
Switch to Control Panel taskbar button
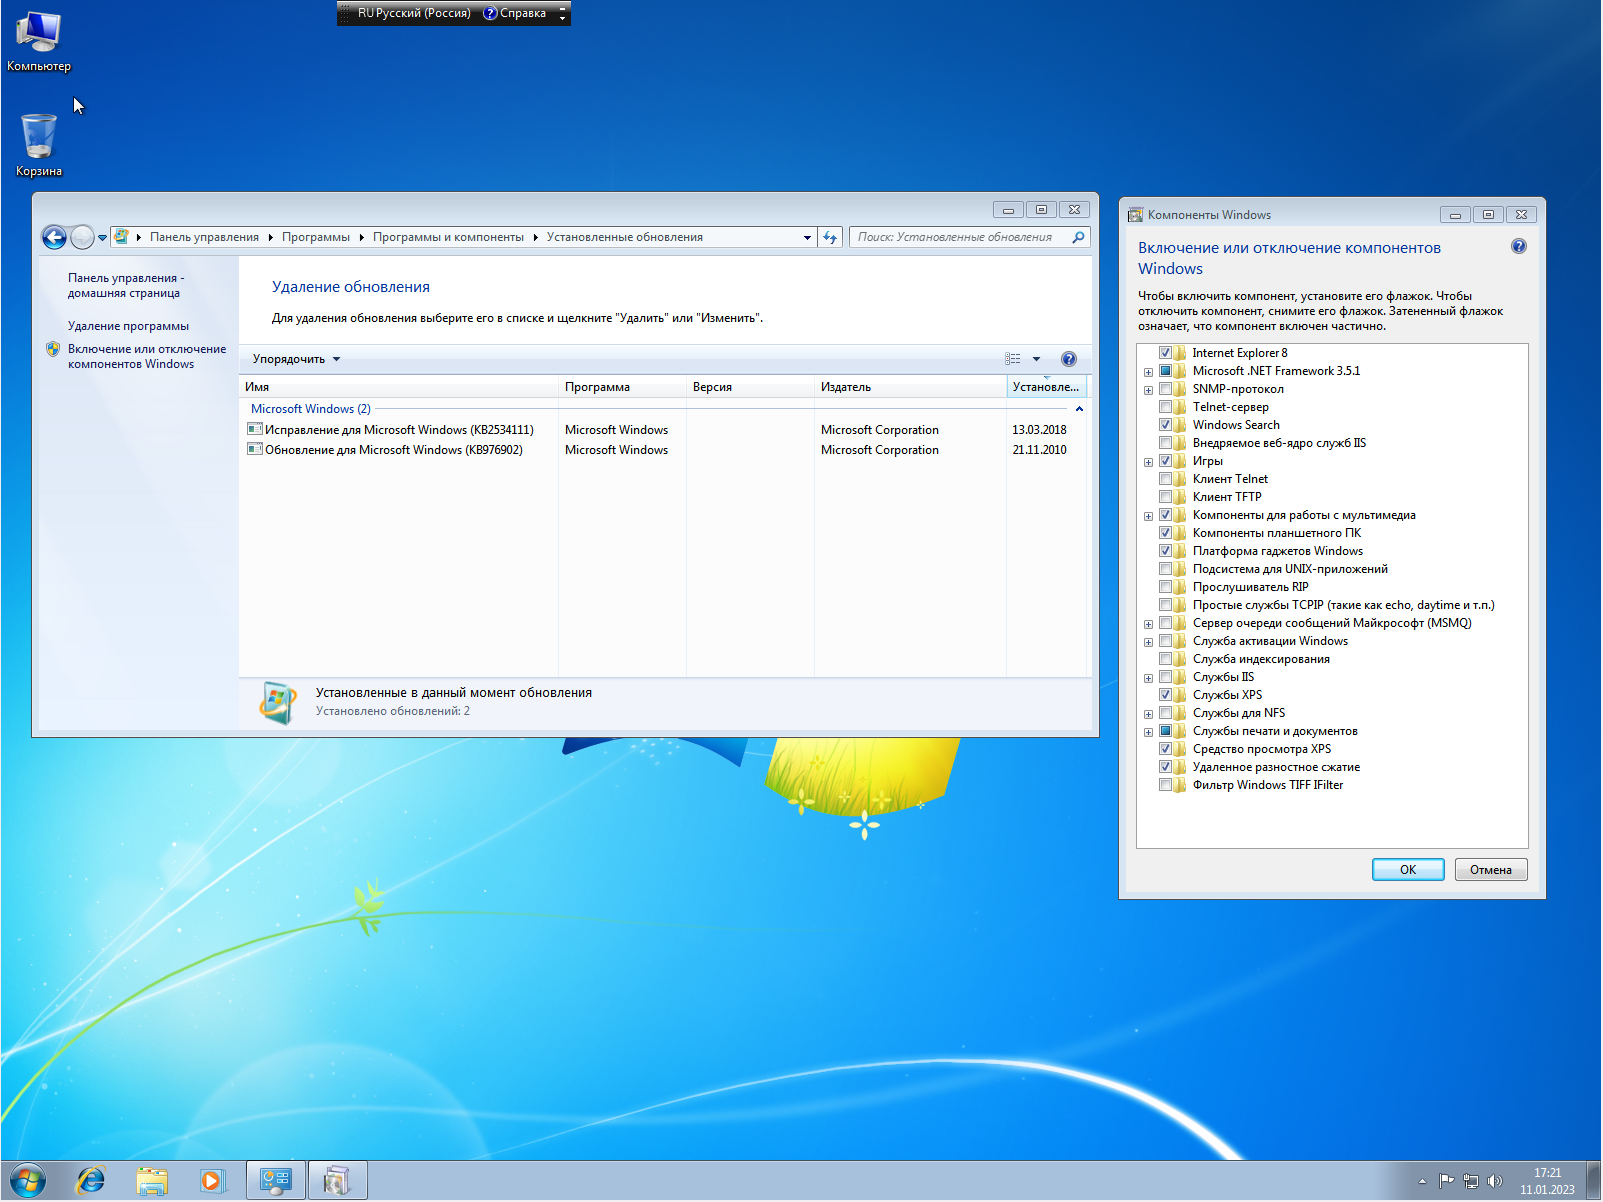275,1181
